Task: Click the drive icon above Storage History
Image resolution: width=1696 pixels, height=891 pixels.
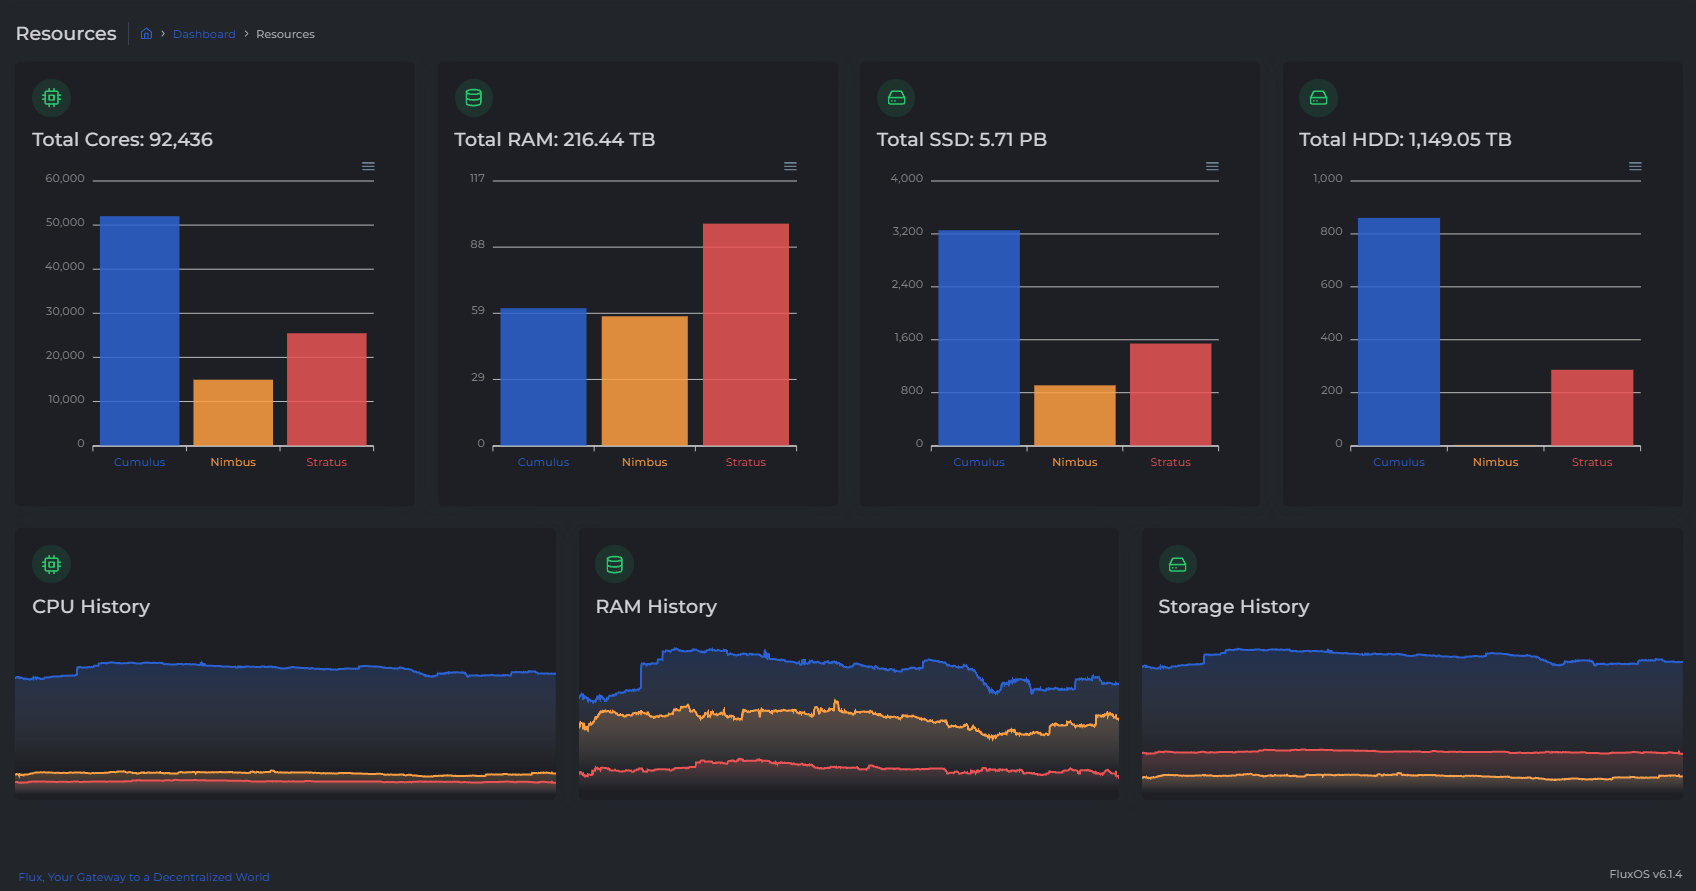Action: (x=1178, y=565)
